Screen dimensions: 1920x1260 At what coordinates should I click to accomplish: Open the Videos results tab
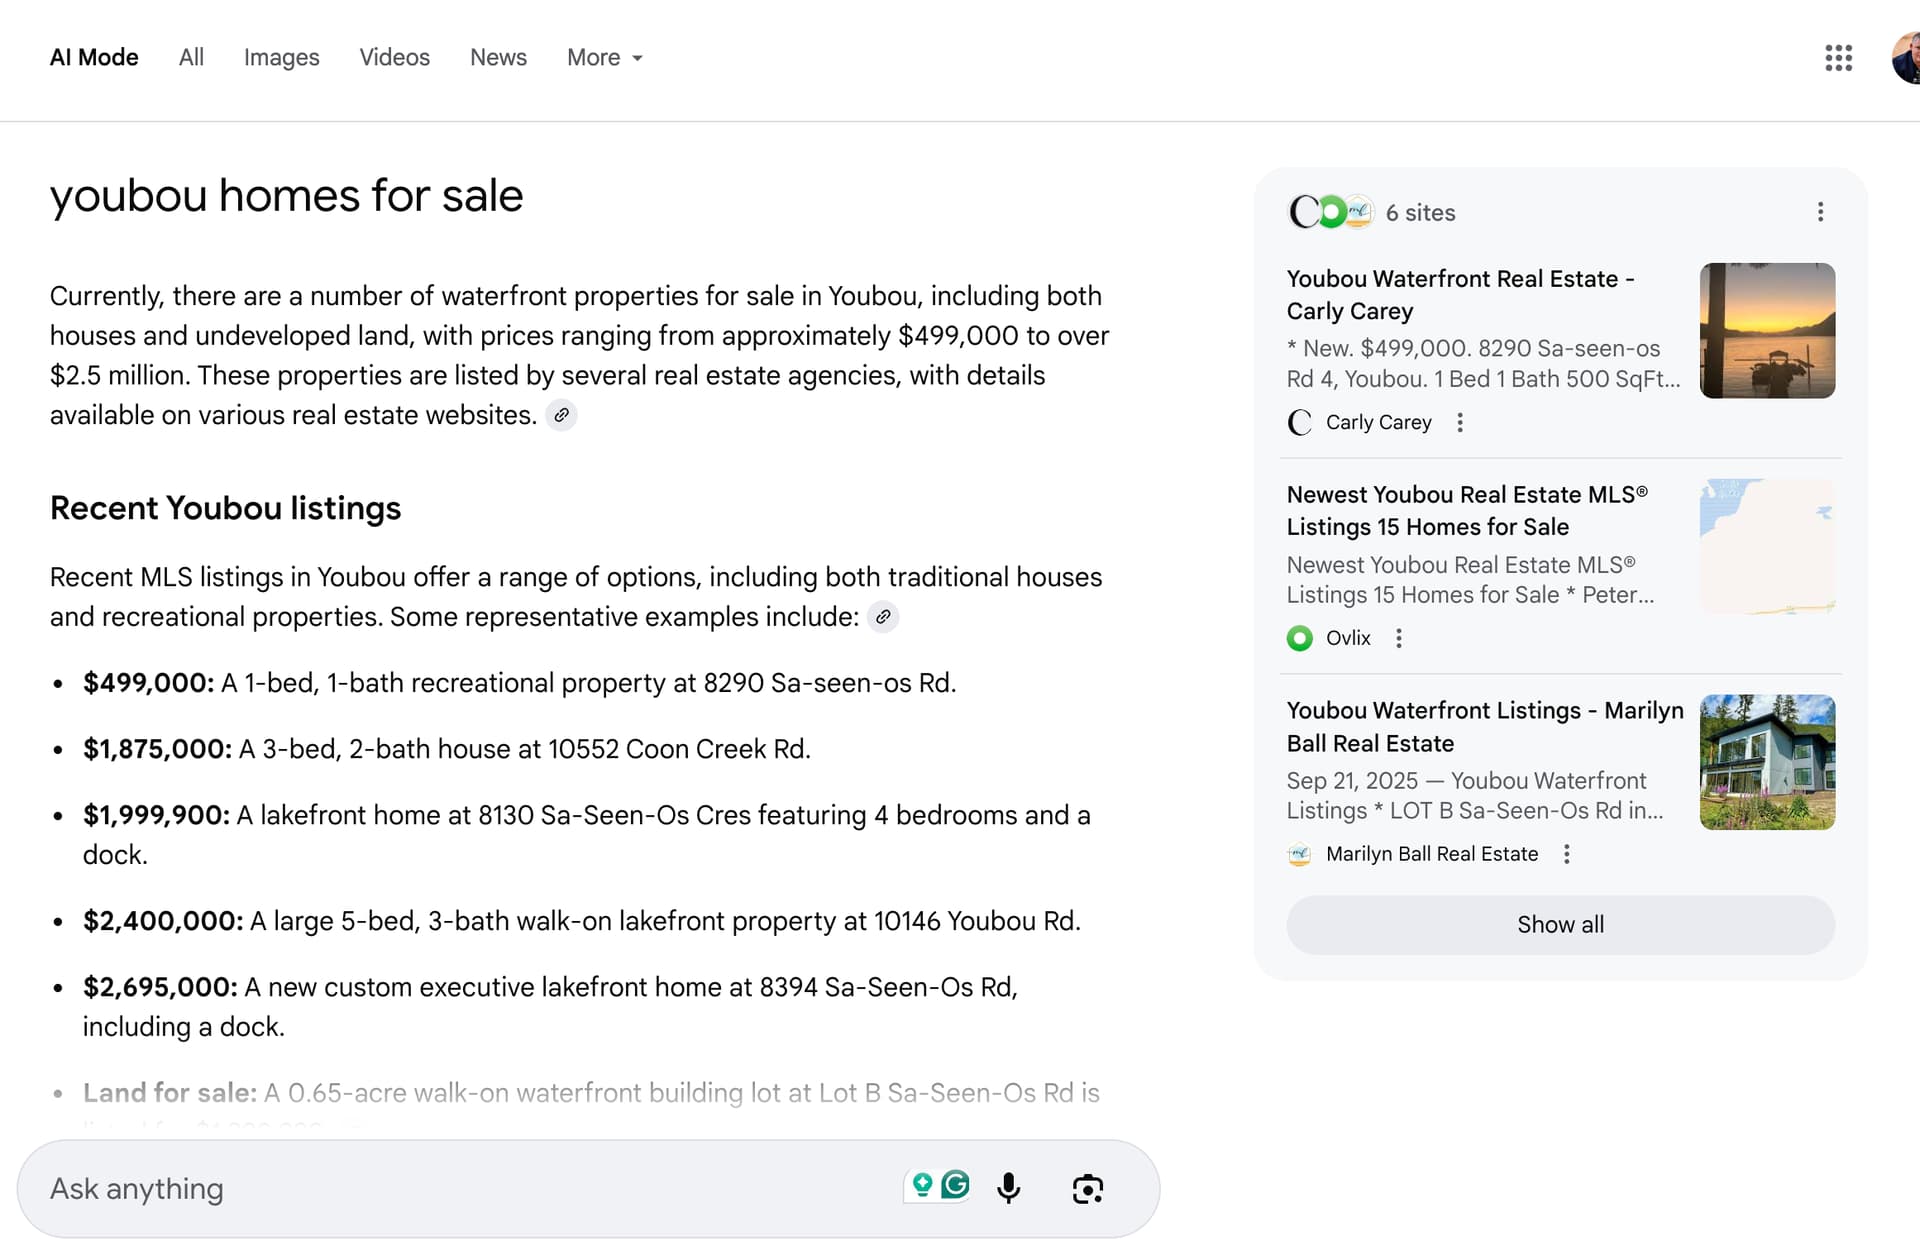[394, 58]
